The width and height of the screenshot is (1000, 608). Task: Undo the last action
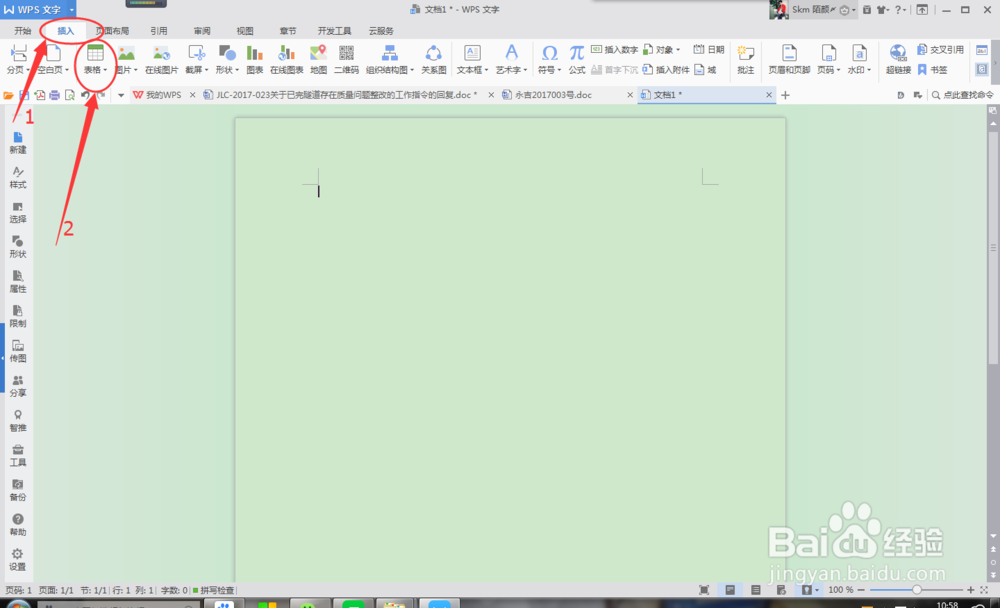pyautogui.click(x=85, y=95)
